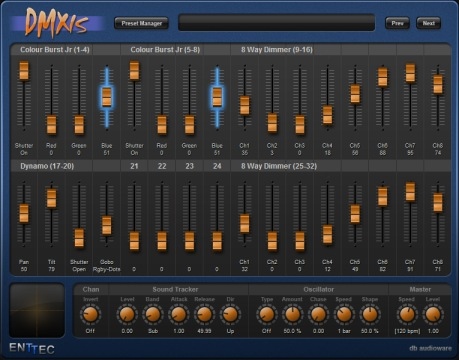Click the Dynamo Tilt fader
This screenshot has width=459, height=360.
(51, 198)
